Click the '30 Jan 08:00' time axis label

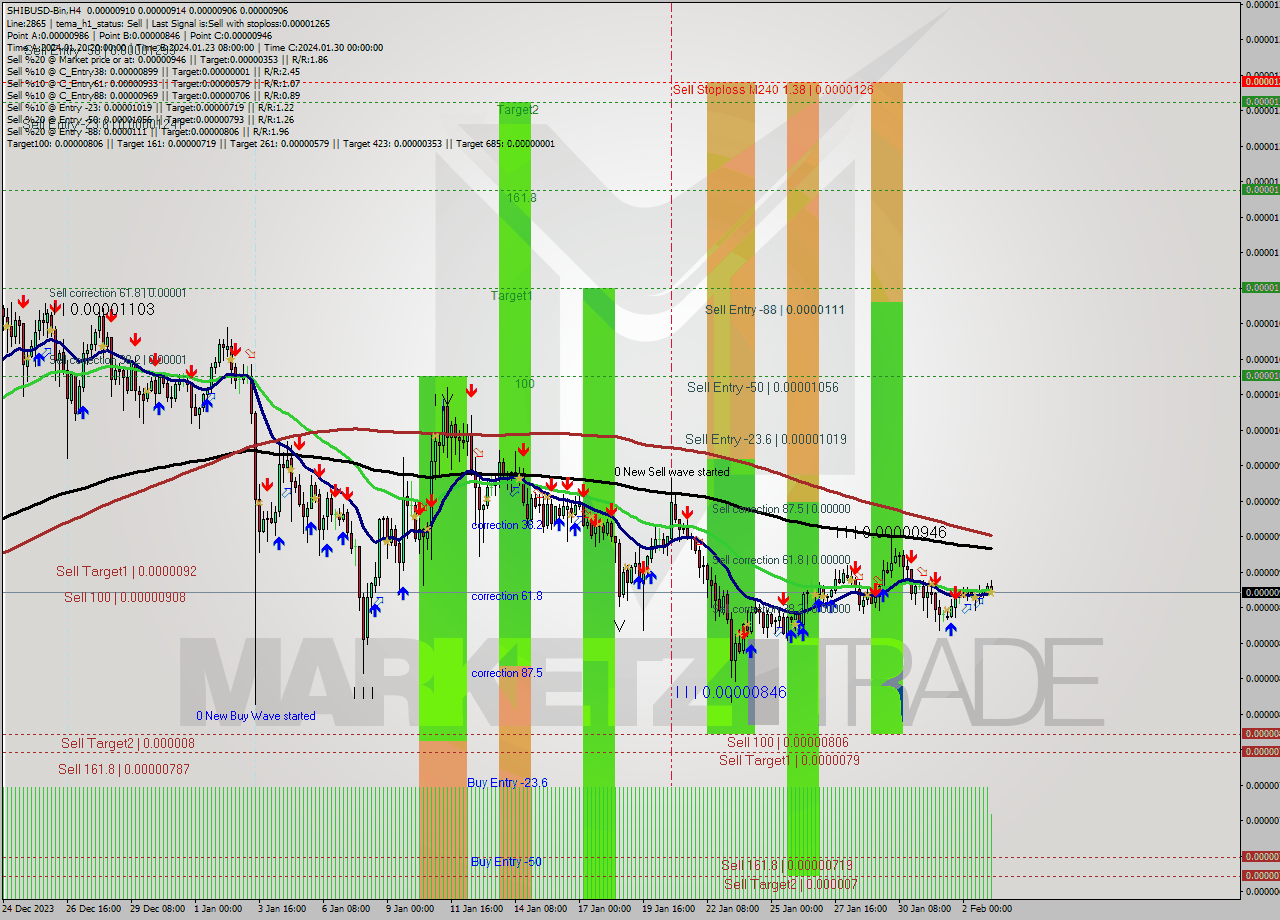924,909
